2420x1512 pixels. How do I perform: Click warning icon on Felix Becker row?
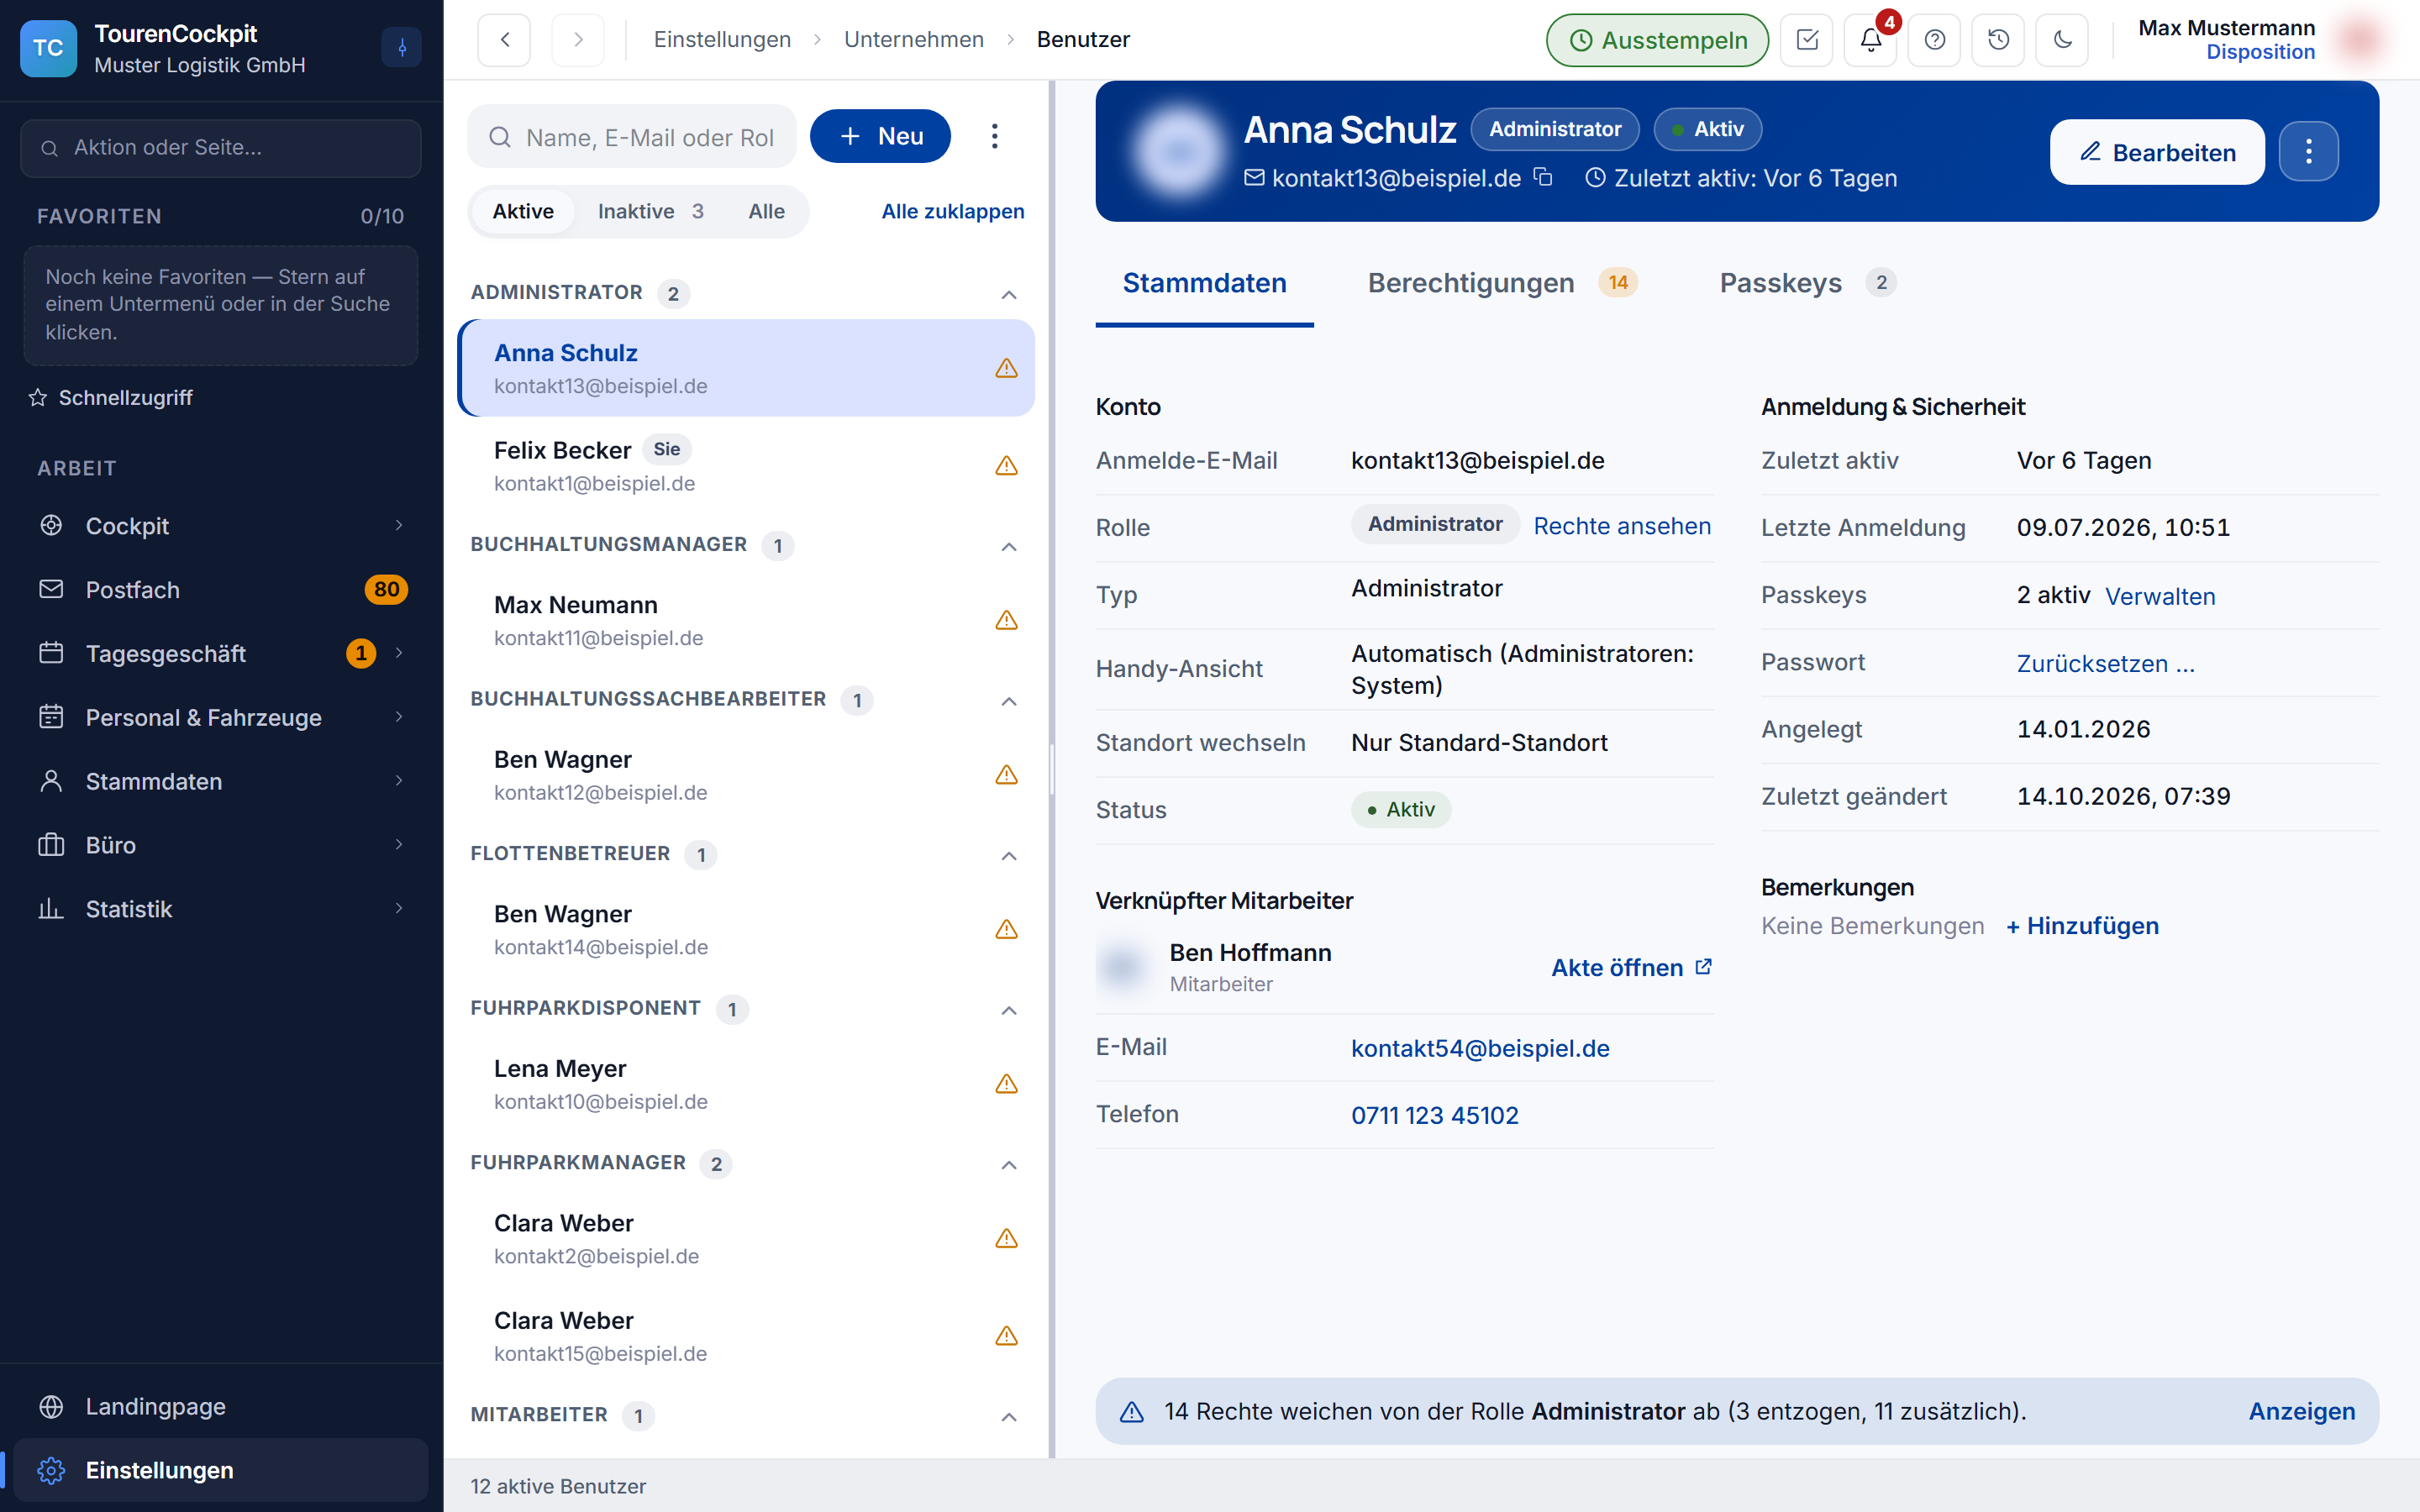[x=1006, y=466]
